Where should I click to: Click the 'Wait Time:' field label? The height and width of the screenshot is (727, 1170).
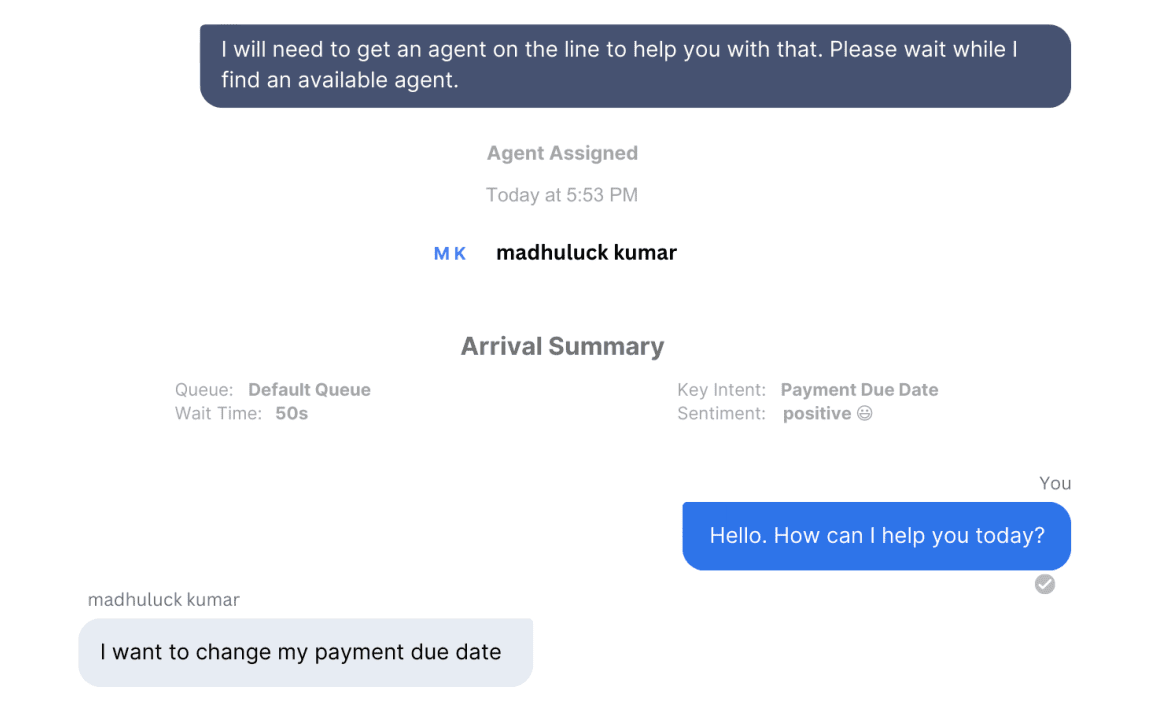(x=216, y=413)
